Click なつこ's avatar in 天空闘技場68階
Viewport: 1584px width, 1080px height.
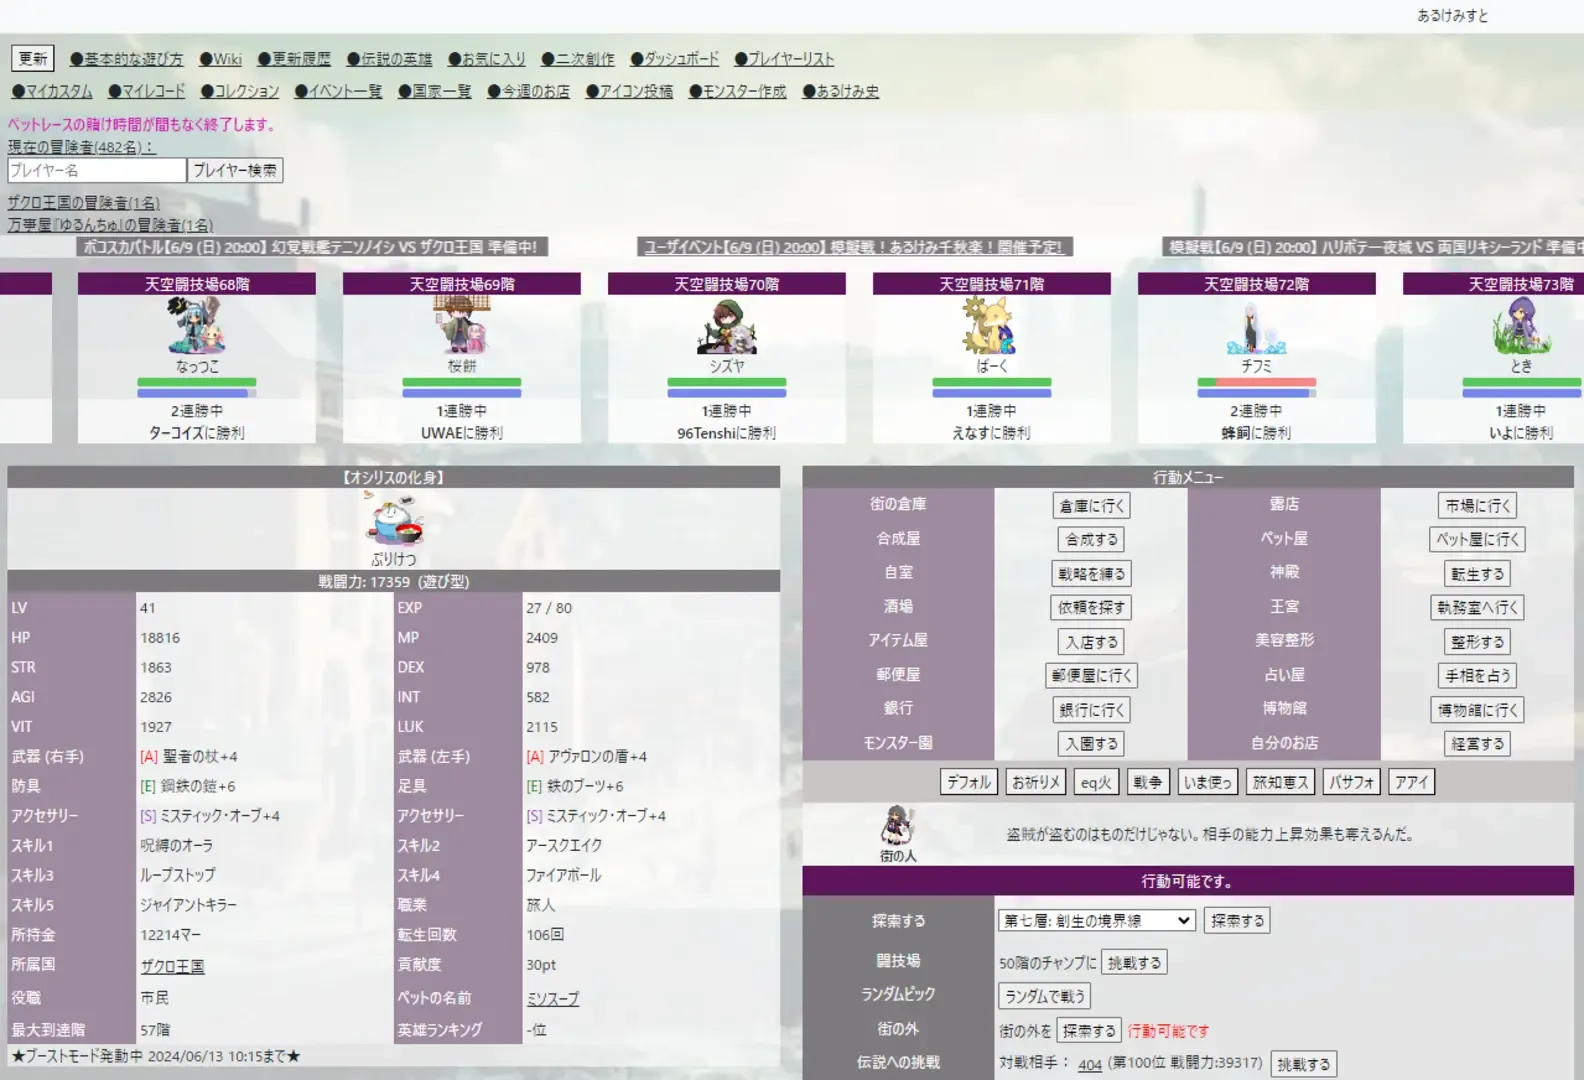coord(196,326)
